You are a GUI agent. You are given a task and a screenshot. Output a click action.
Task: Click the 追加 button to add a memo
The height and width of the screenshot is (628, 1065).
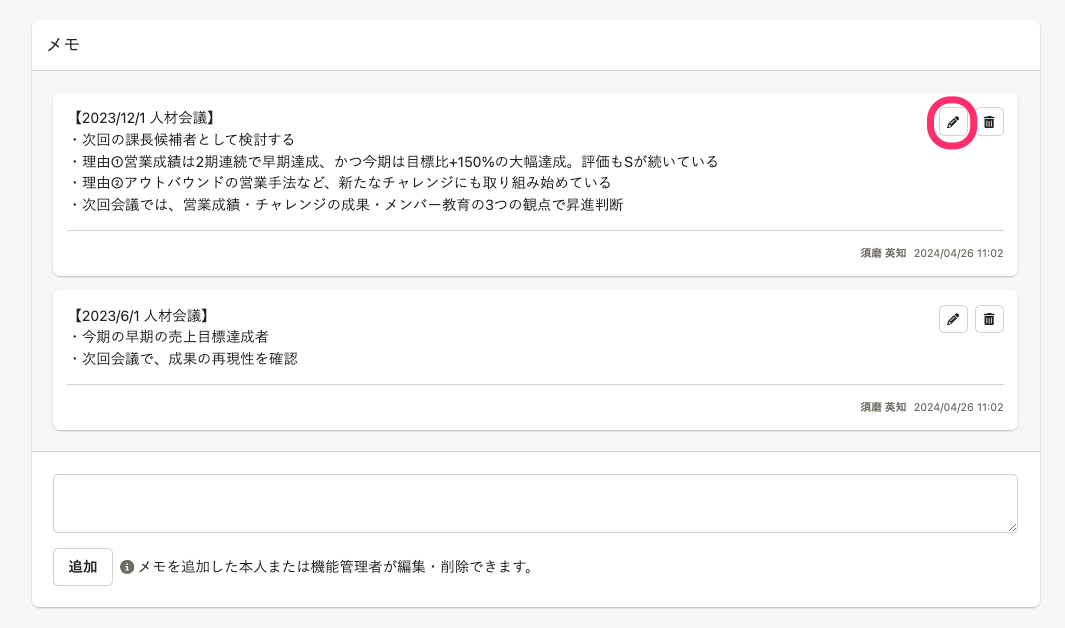click(83, 567)
